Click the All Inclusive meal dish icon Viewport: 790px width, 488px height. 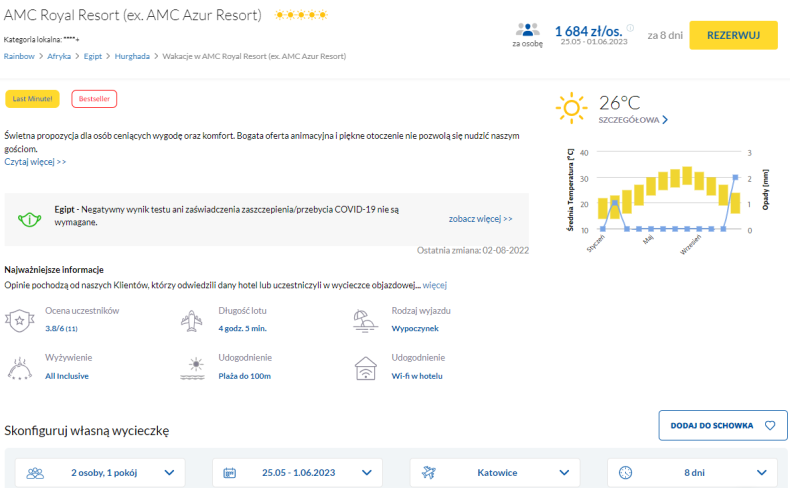tap(20, 369)
